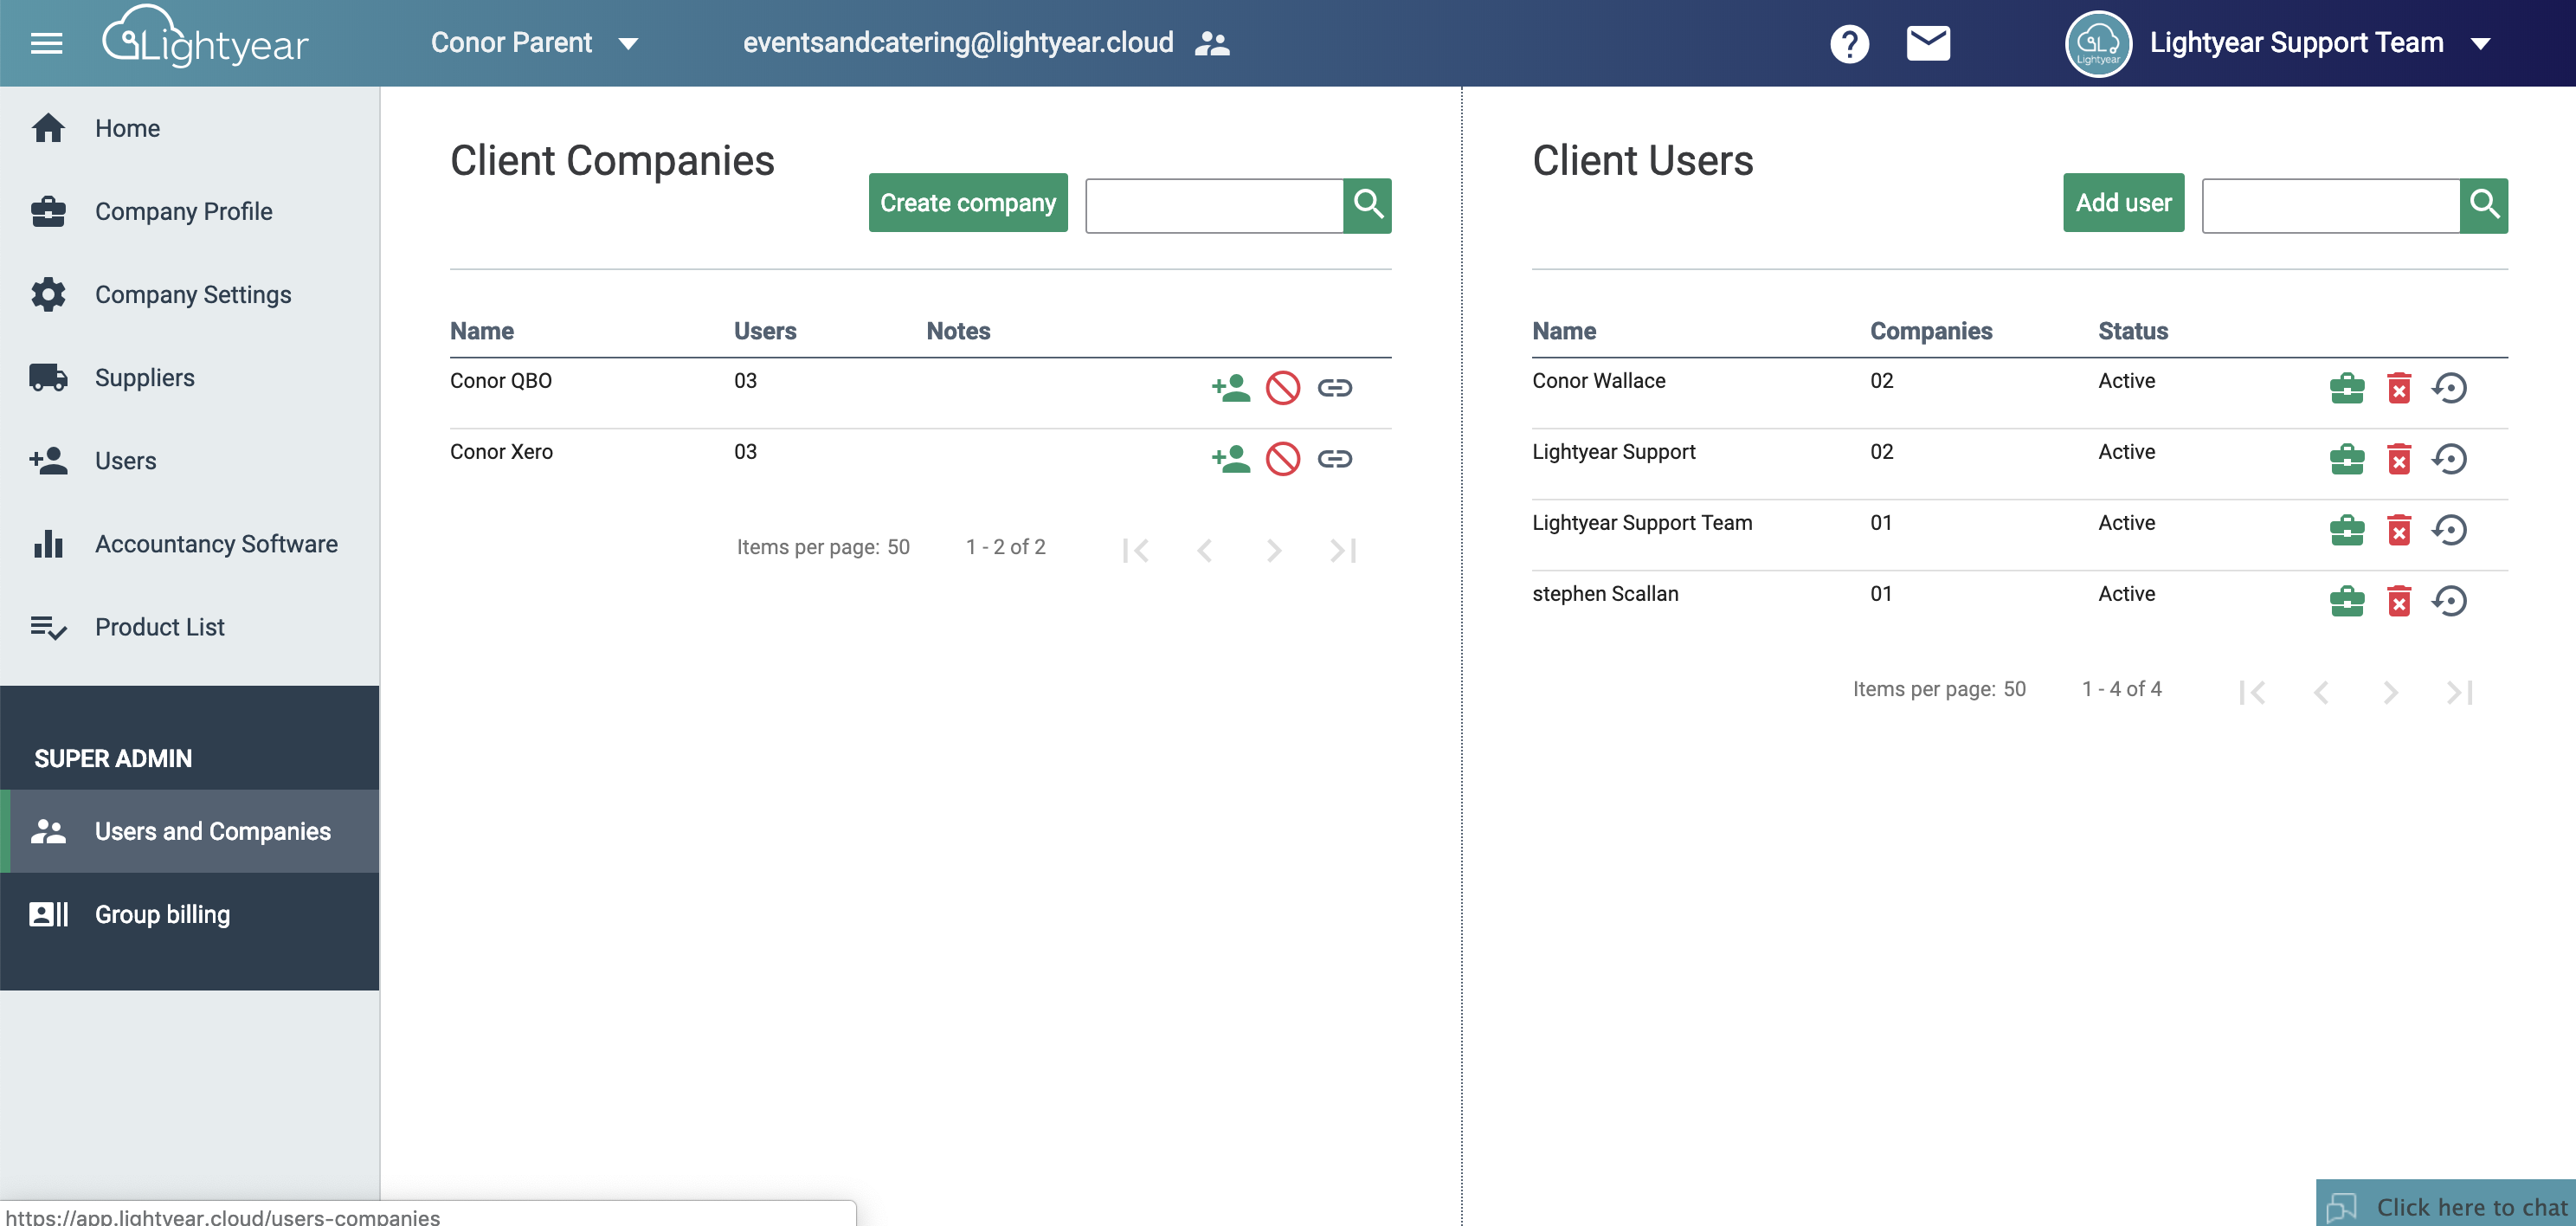Toggle the hamburger menu sidebar

click(x=46, y=44)
